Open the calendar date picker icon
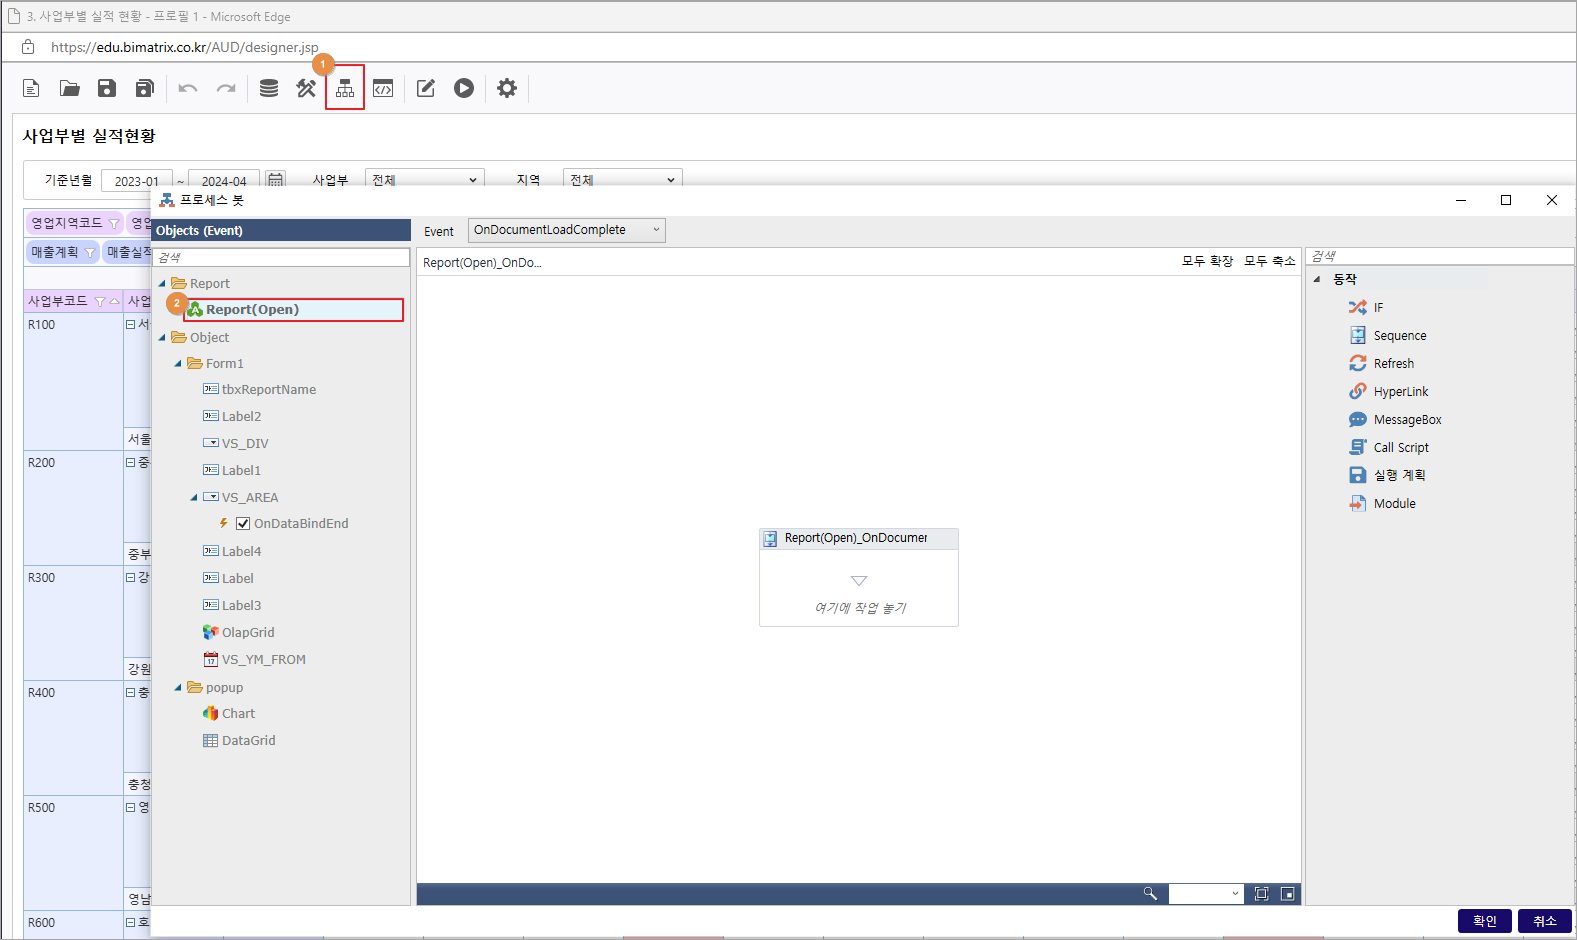Image resolution: width=1577 pixels, height=940 pixels. [276, 179]
